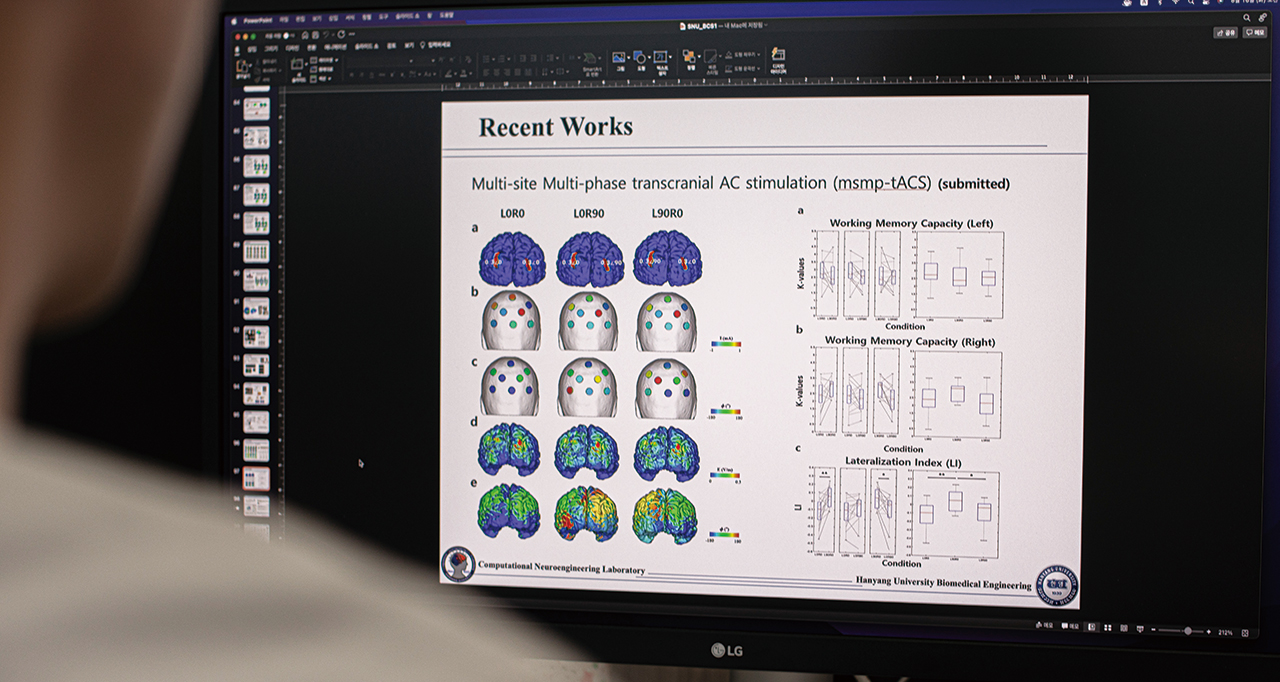This screenshot has height=682, width=1280.
Task: Open the font name combo box
Action: (x=380, y=60)
